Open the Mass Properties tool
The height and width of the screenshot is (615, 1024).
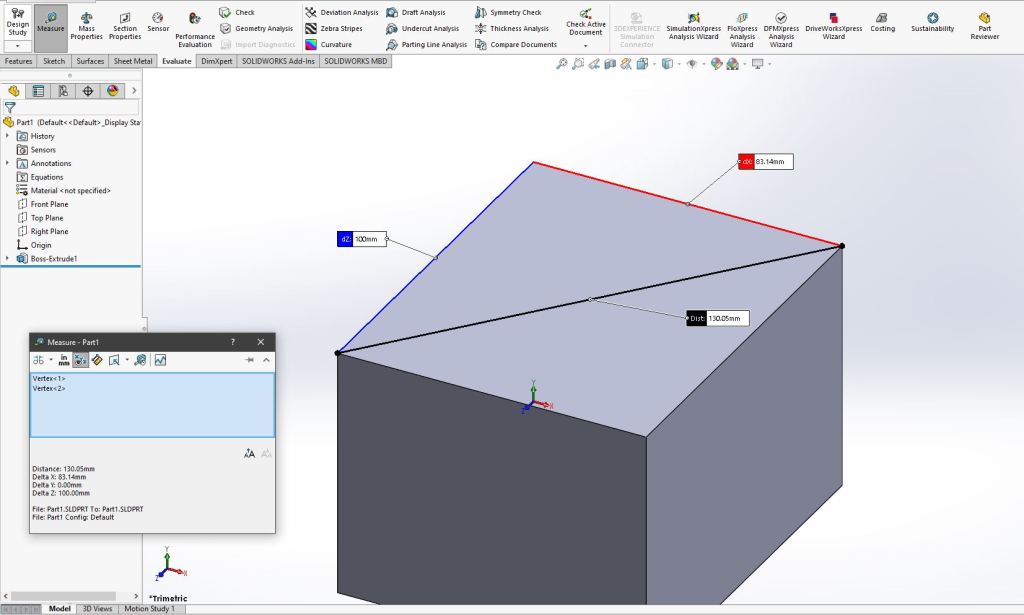coord(86,26)
